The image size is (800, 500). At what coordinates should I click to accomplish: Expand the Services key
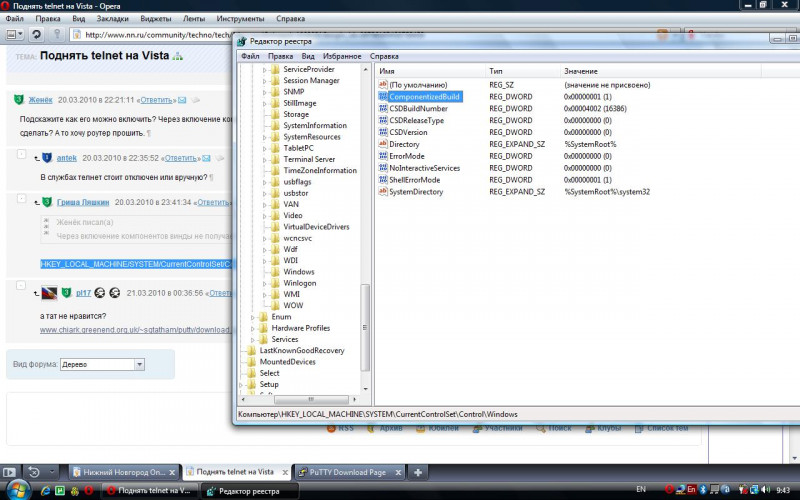click(253, 339)
